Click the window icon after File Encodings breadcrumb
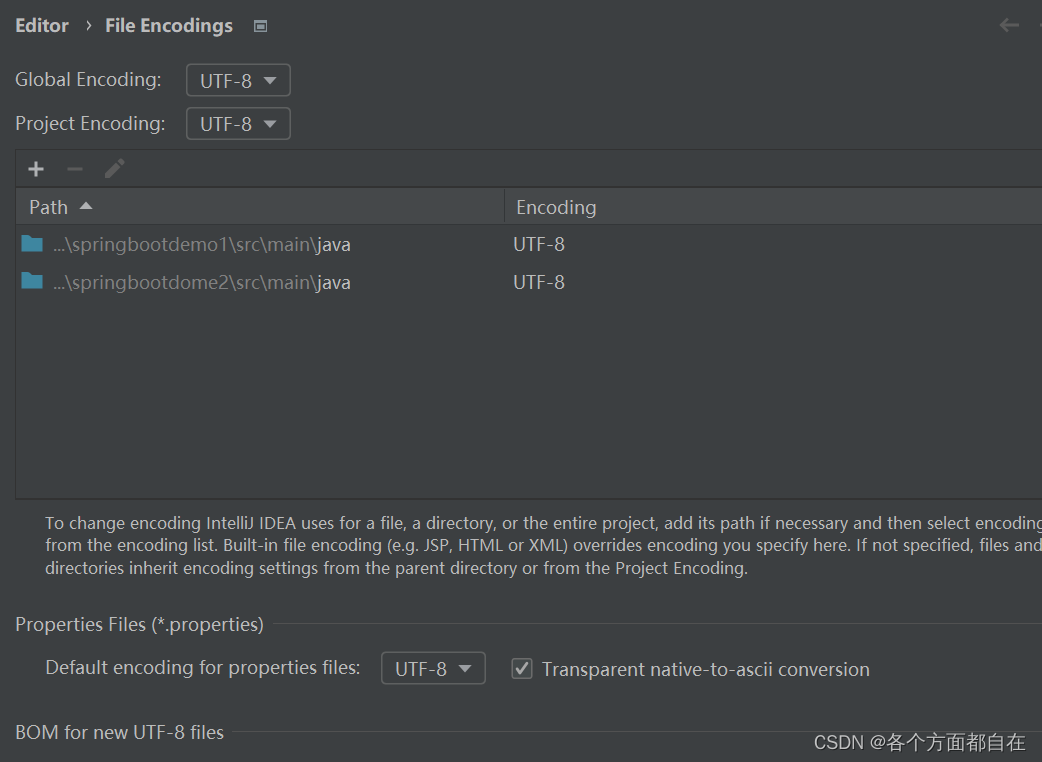This screenshot has height=762, width=1042. (x=260, y=25)
